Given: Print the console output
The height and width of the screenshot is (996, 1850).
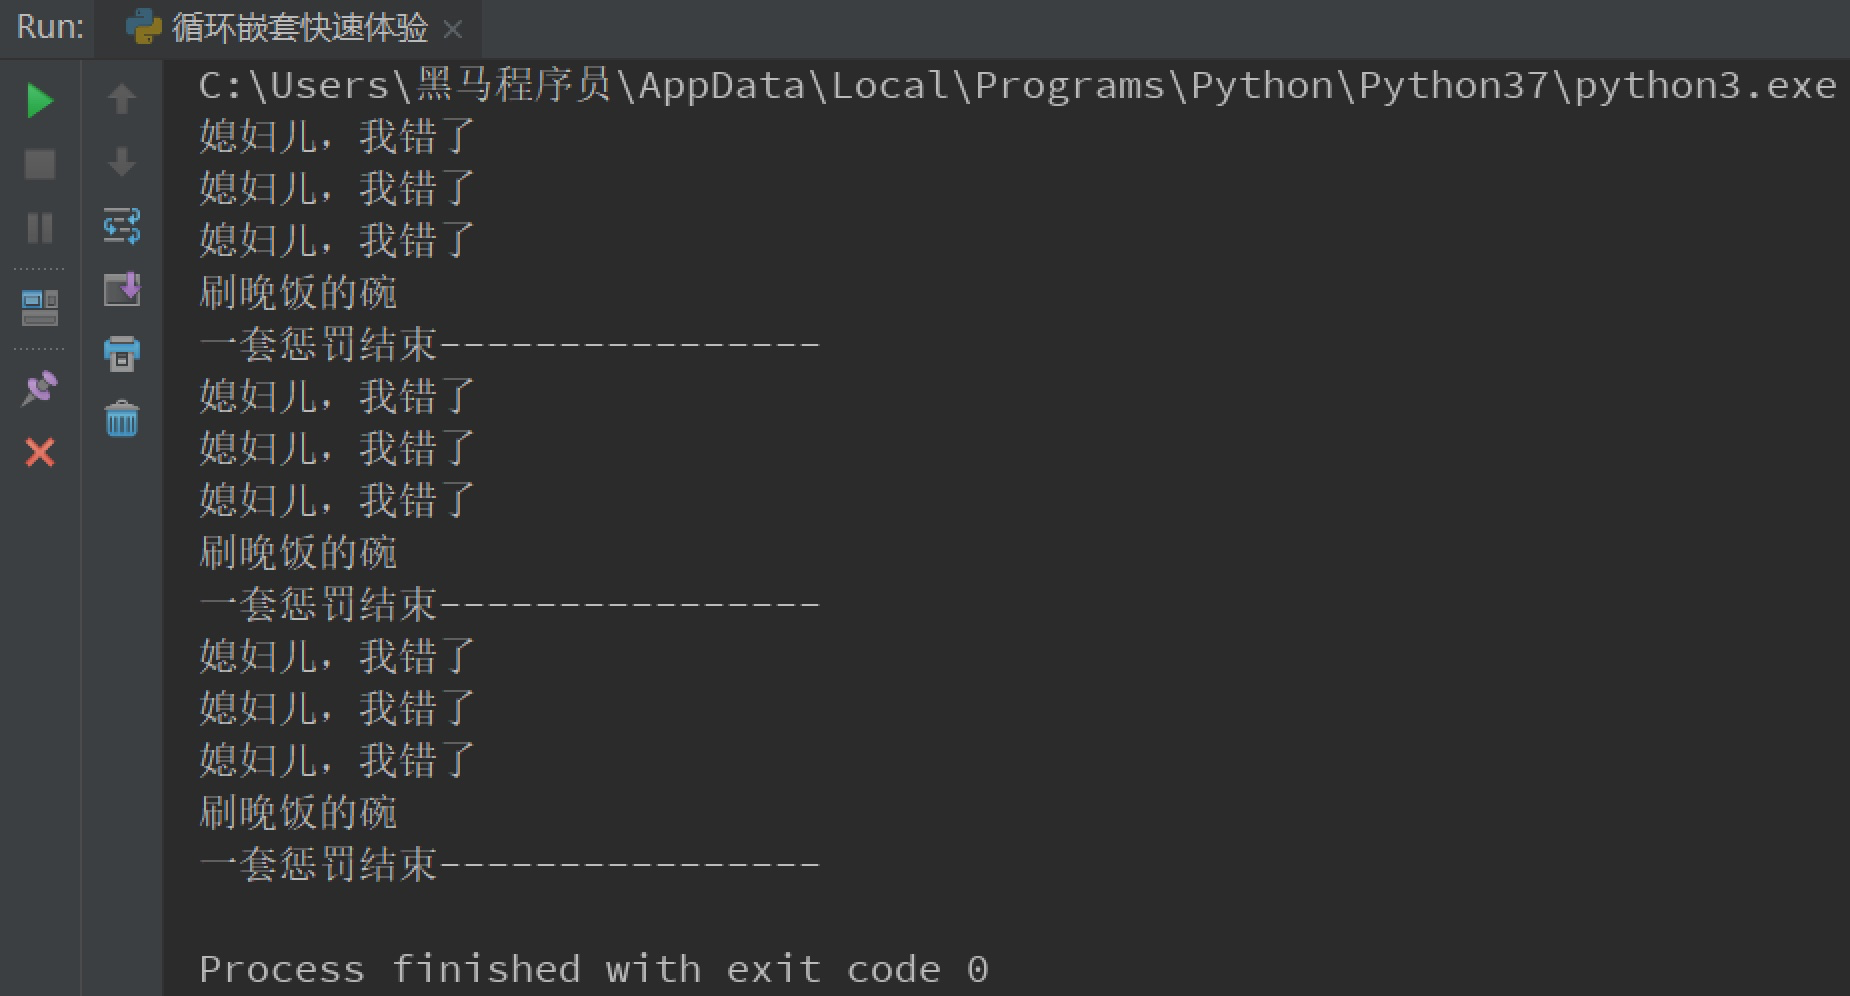Looking at the screenshot, I should (x=122, y=355).
